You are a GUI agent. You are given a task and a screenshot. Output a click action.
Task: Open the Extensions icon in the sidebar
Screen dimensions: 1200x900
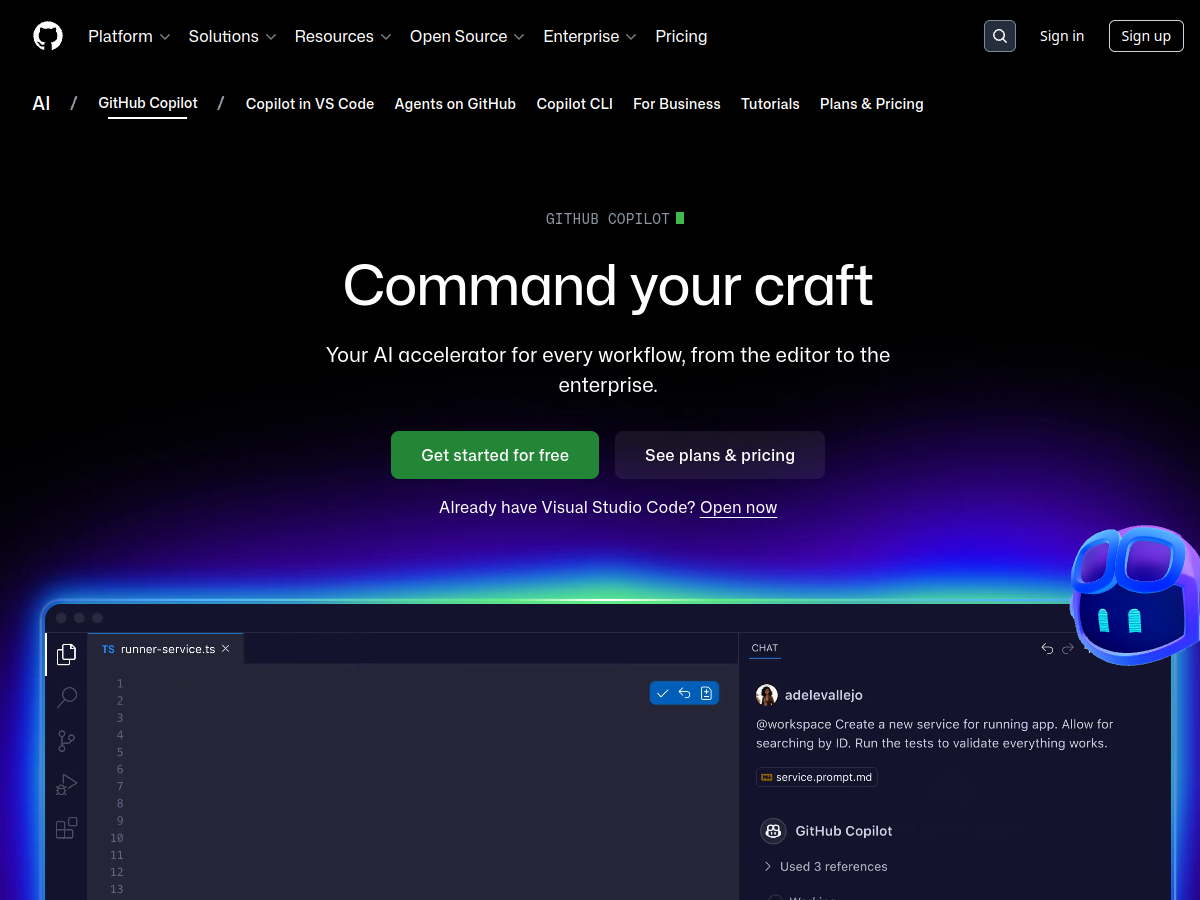click(x=66, y=828)
